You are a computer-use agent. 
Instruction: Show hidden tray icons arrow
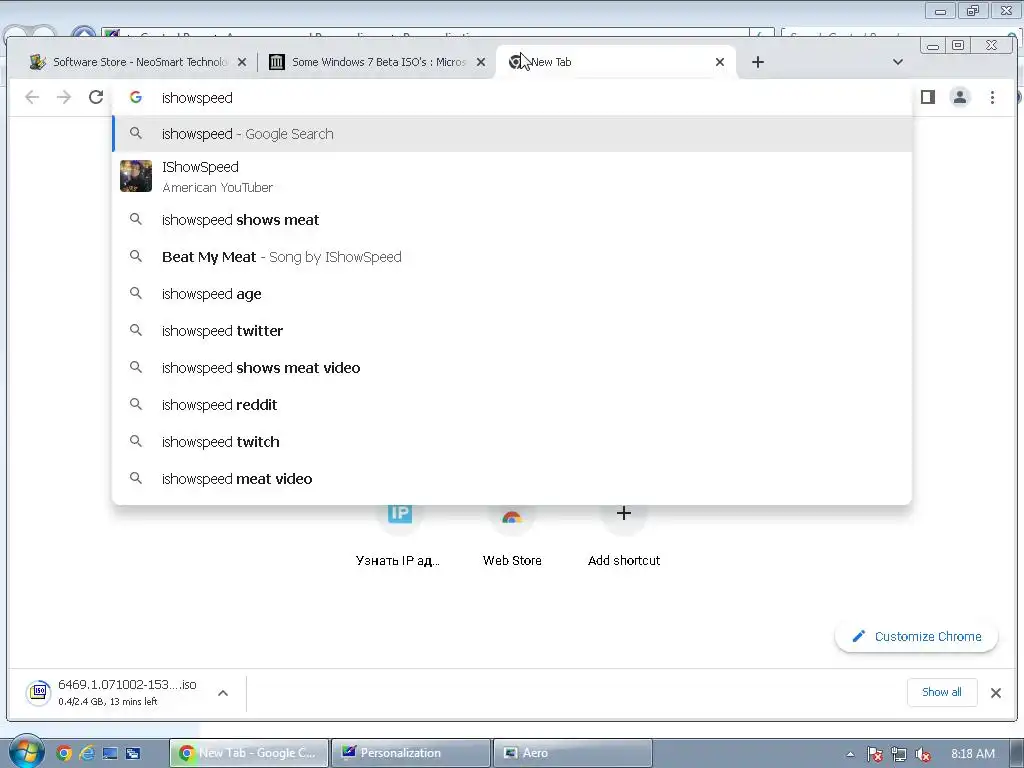850,754
